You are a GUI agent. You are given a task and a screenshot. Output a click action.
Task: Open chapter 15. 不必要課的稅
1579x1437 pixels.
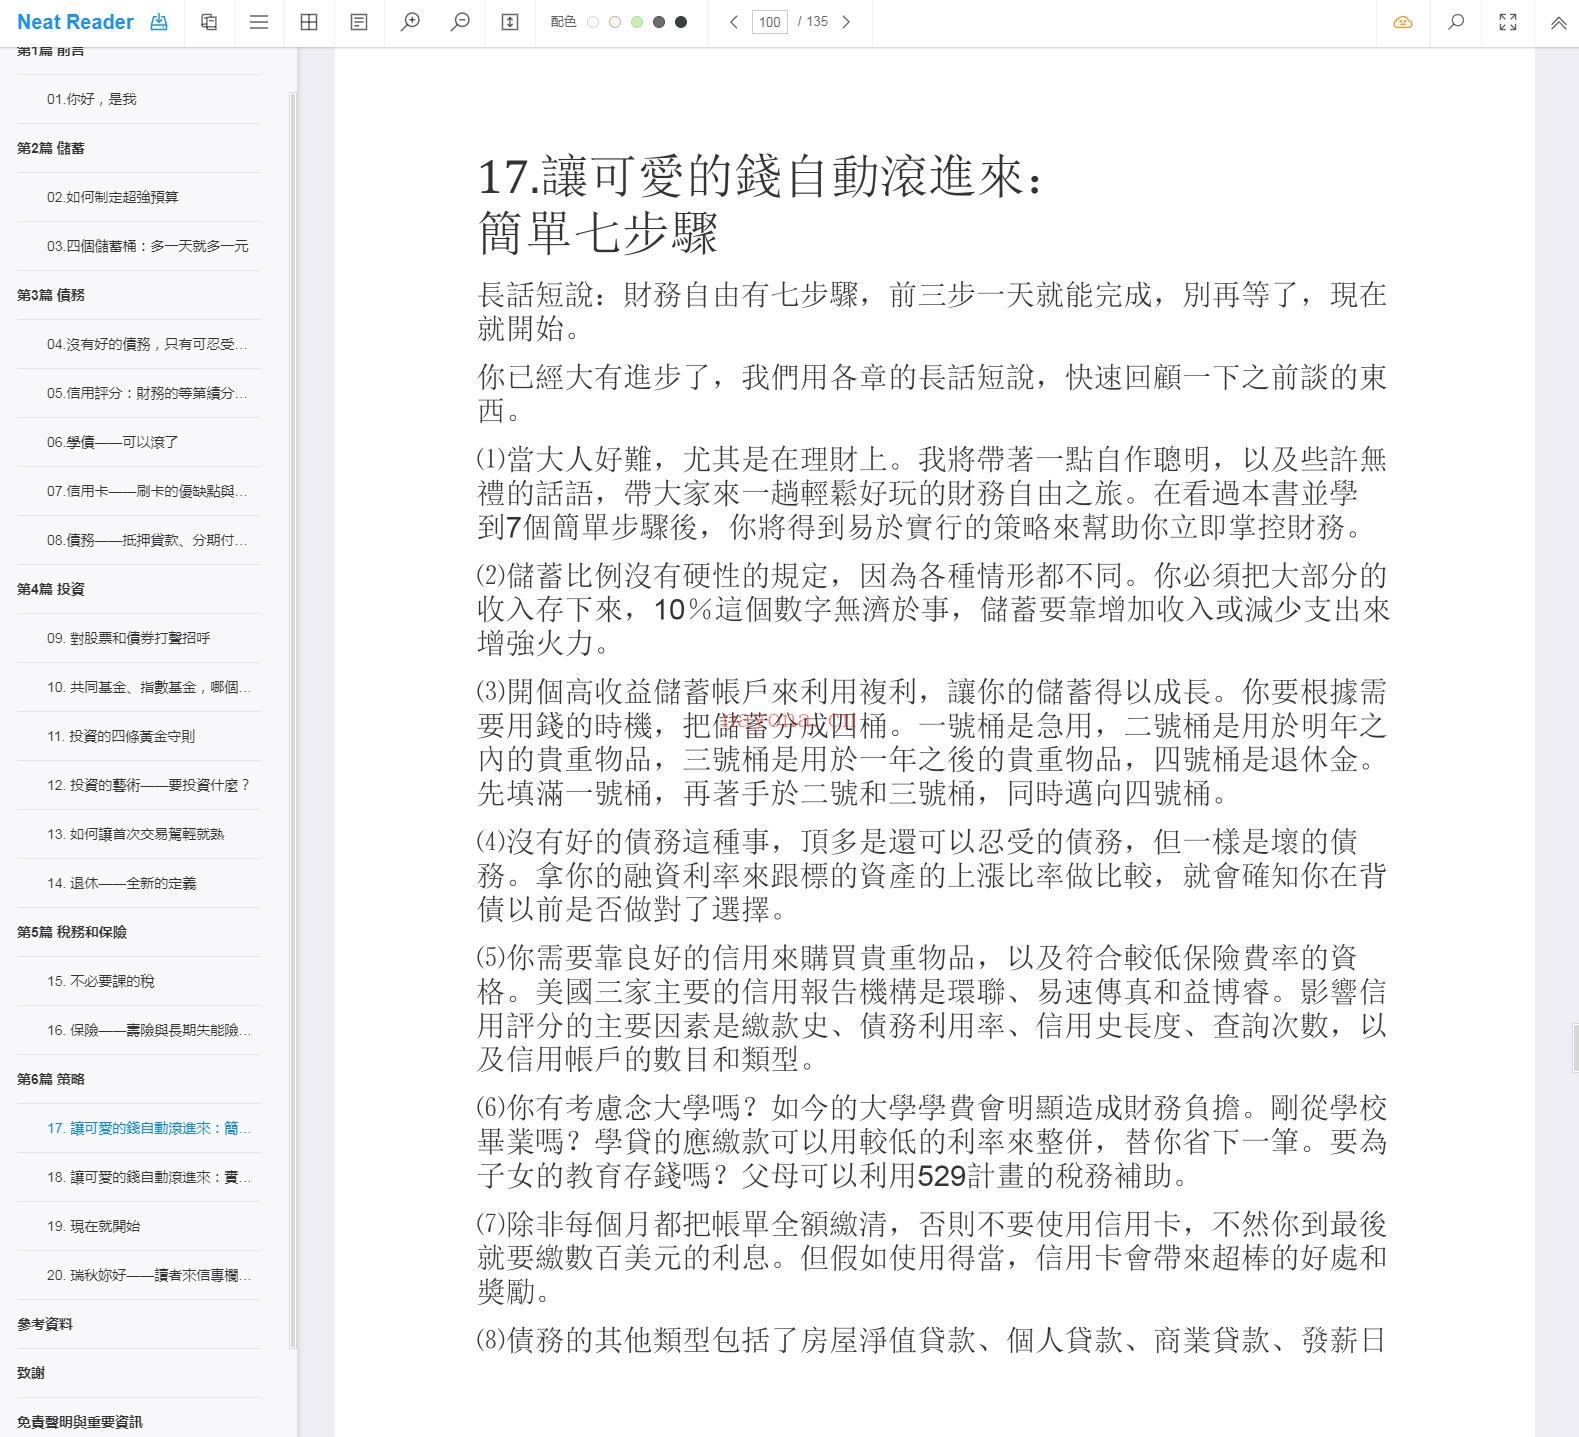click(138, 981)
